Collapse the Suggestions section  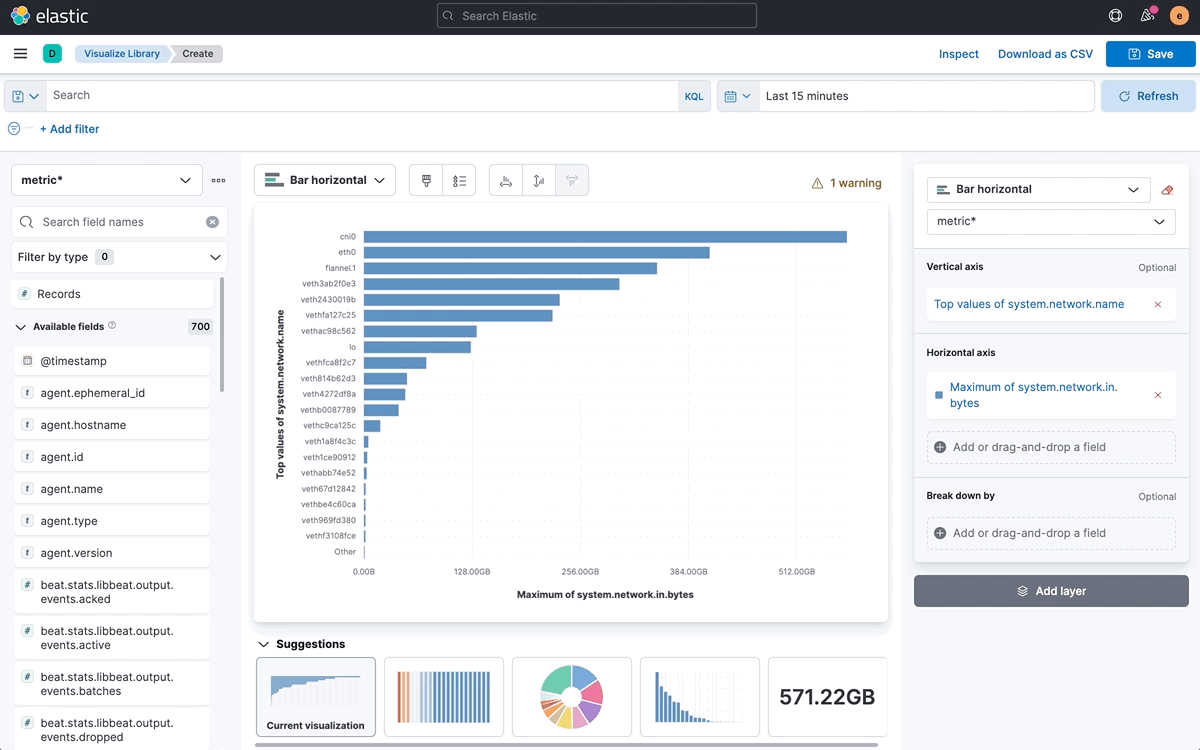(x=264, y=645)
